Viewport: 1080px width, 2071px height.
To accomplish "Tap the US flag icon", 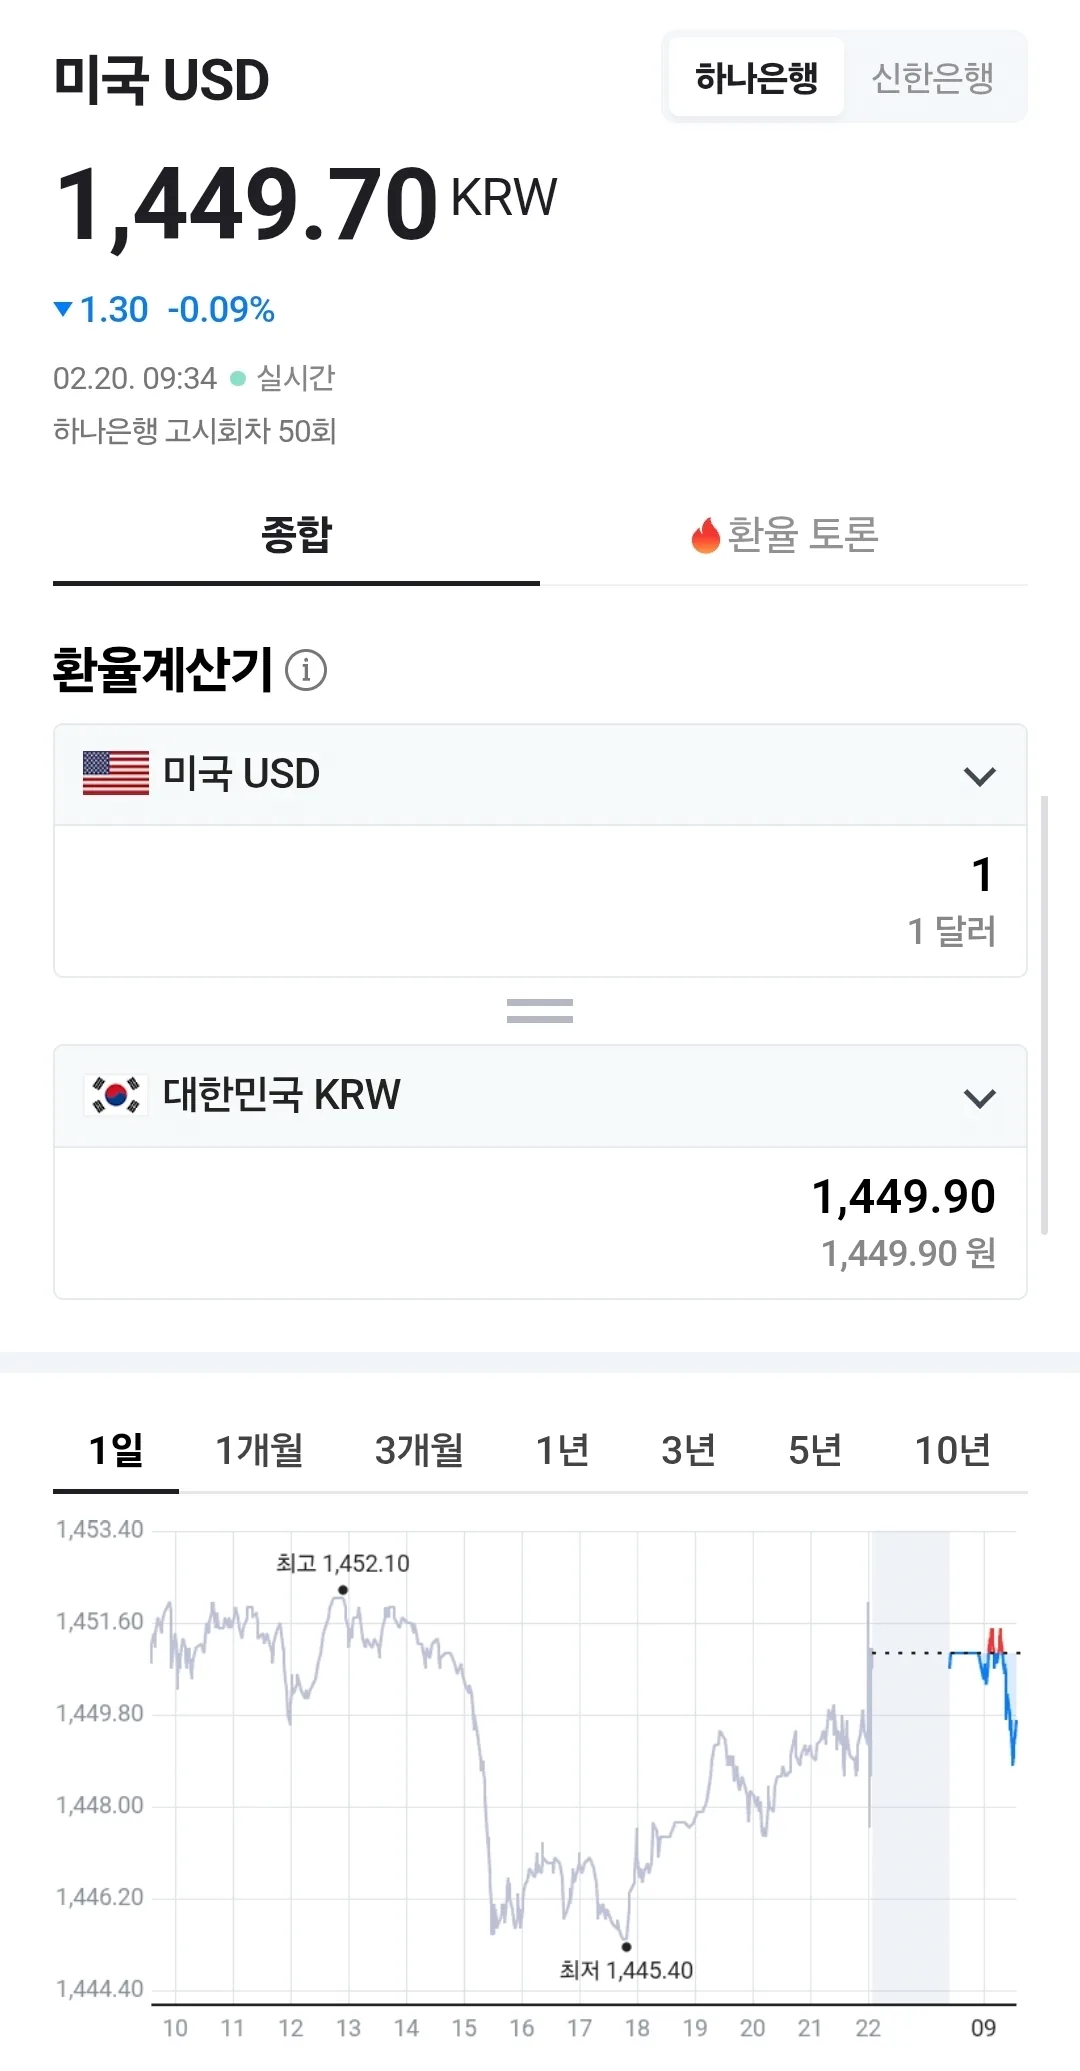I will pos(116,773).
